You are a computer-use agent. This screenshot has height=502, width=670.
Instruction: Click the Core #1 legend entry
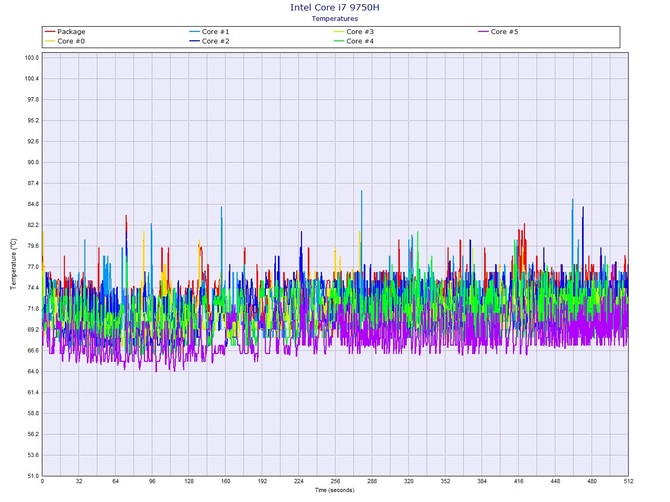pyautogui.click(x=209, y=32)
